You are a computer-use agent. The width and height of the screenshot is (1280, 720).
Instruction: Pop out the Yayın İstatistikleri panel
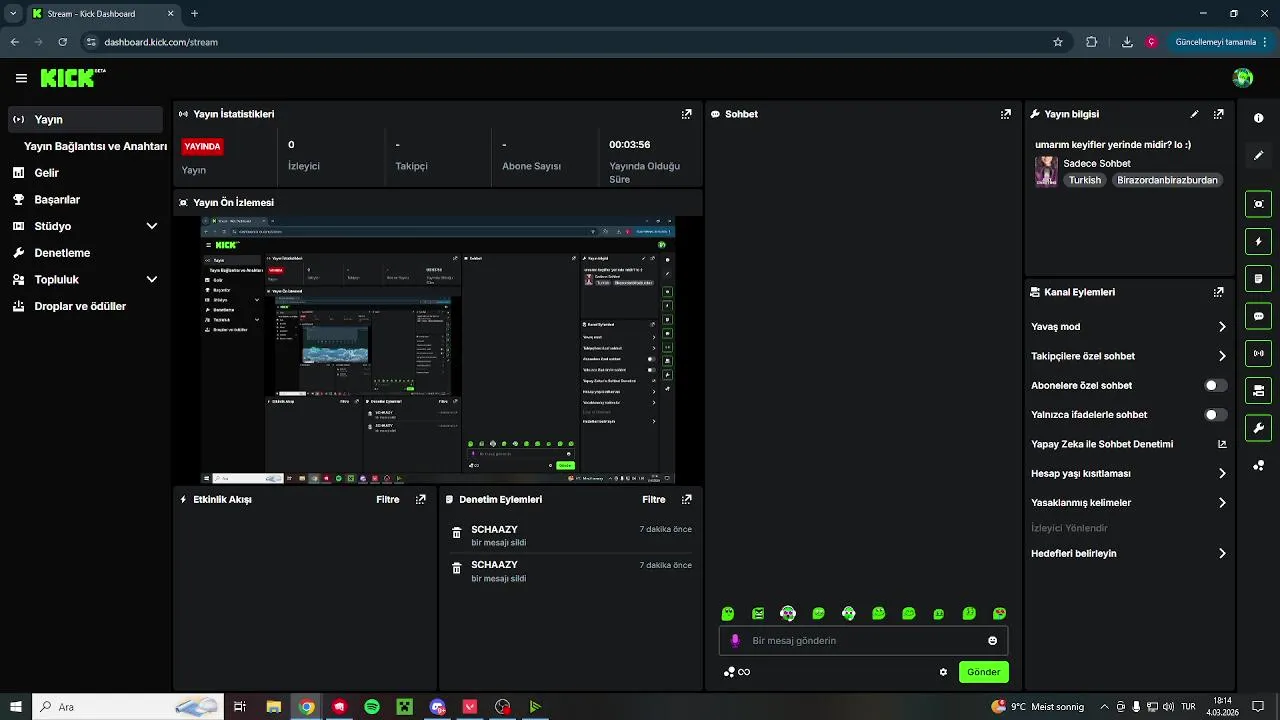pos(686,114)
